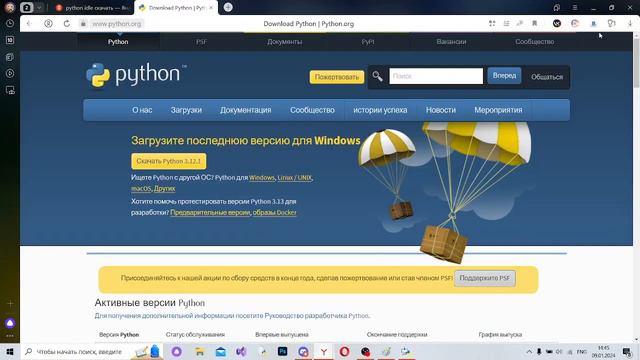Follow the Windows download link
This screenshot has width=640, height=360.
click(262, 178)
